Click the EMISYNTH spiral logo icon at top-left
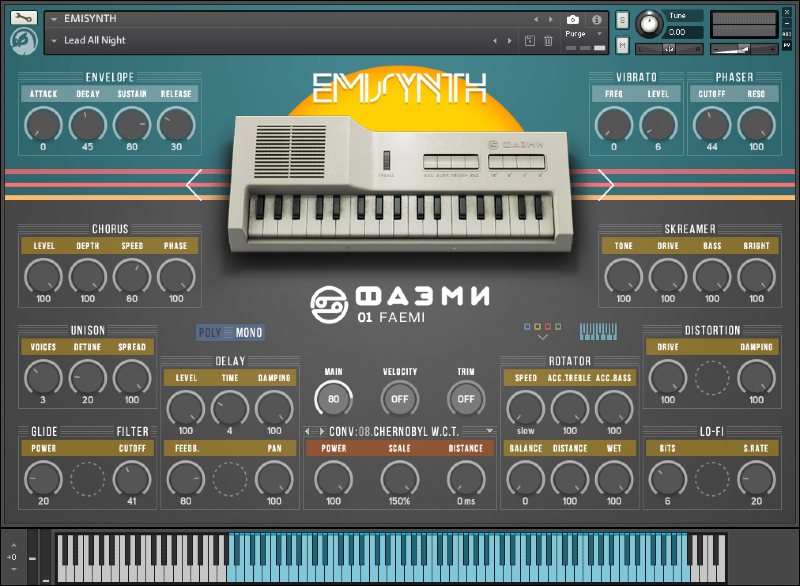This screenshot has width=800, height=586. (24, 40)
